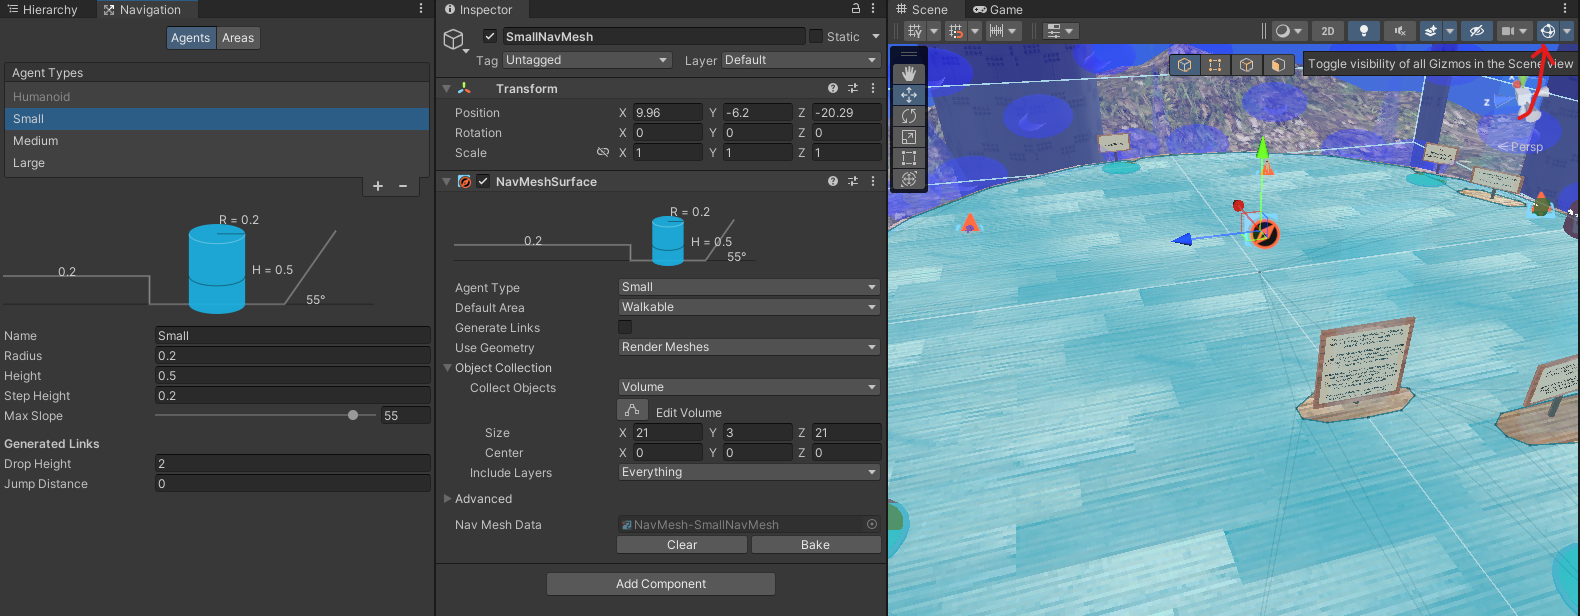This screenshot has height=616, width=1580.
Task: Tick the Generate Links checkbox
Action: click(x=625, y=327)
